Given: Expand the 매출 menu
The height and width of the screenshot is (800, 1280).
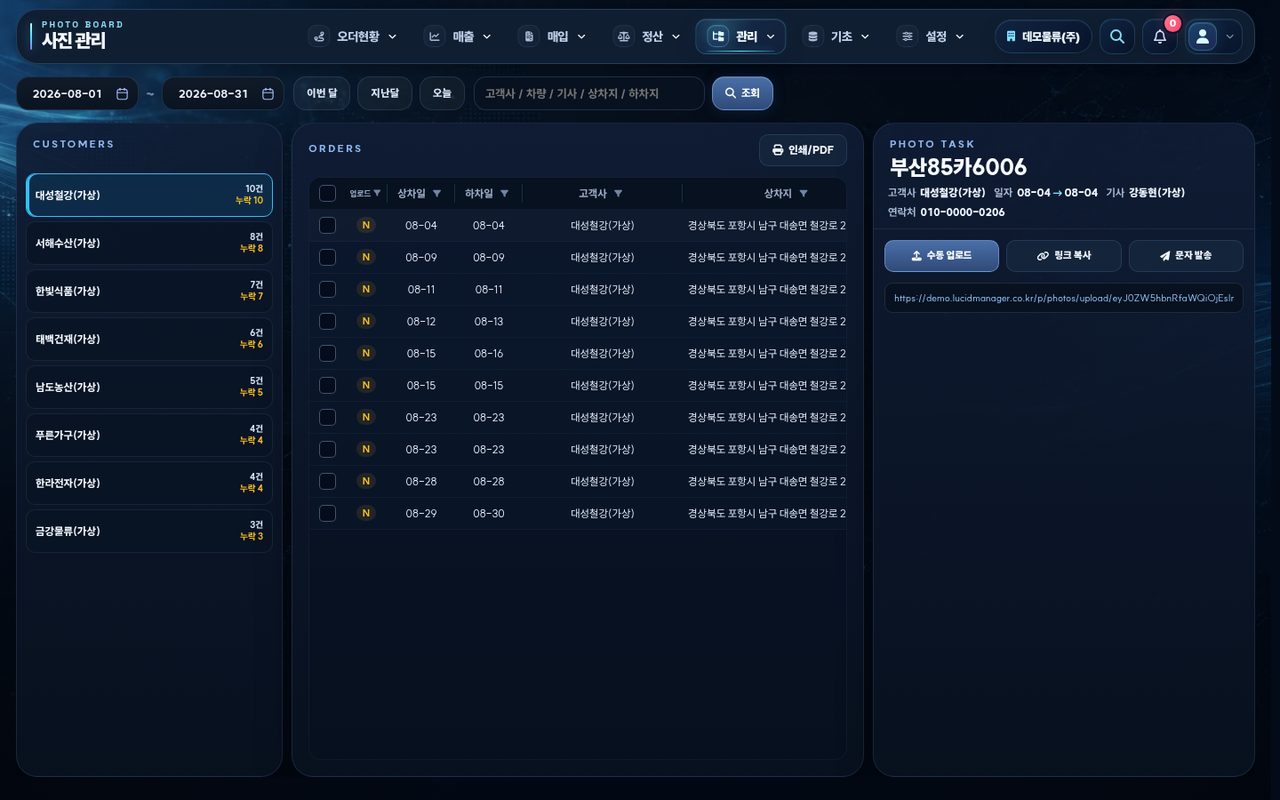Looking at the screenshot, I should [460, 37].
